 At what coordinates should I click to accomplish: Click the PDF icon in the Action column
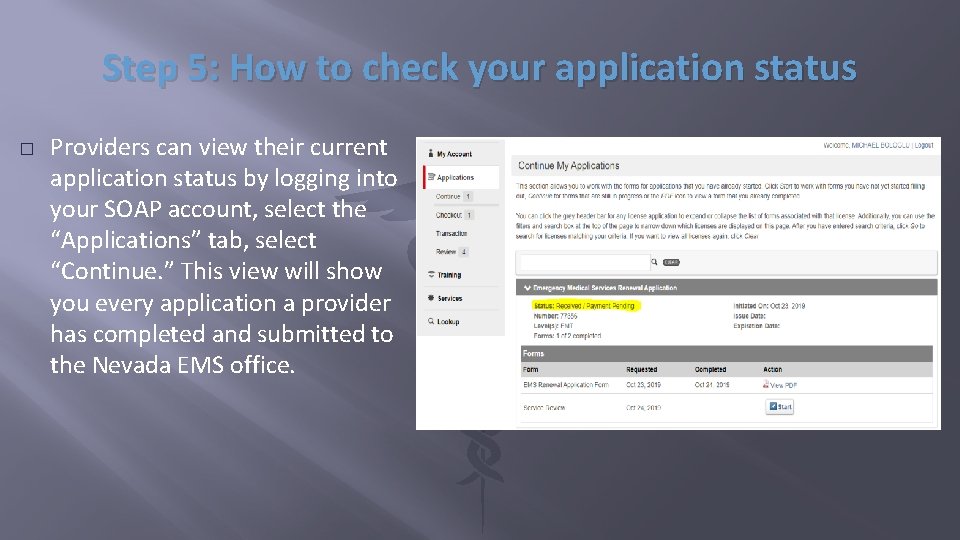coord(765,384)
